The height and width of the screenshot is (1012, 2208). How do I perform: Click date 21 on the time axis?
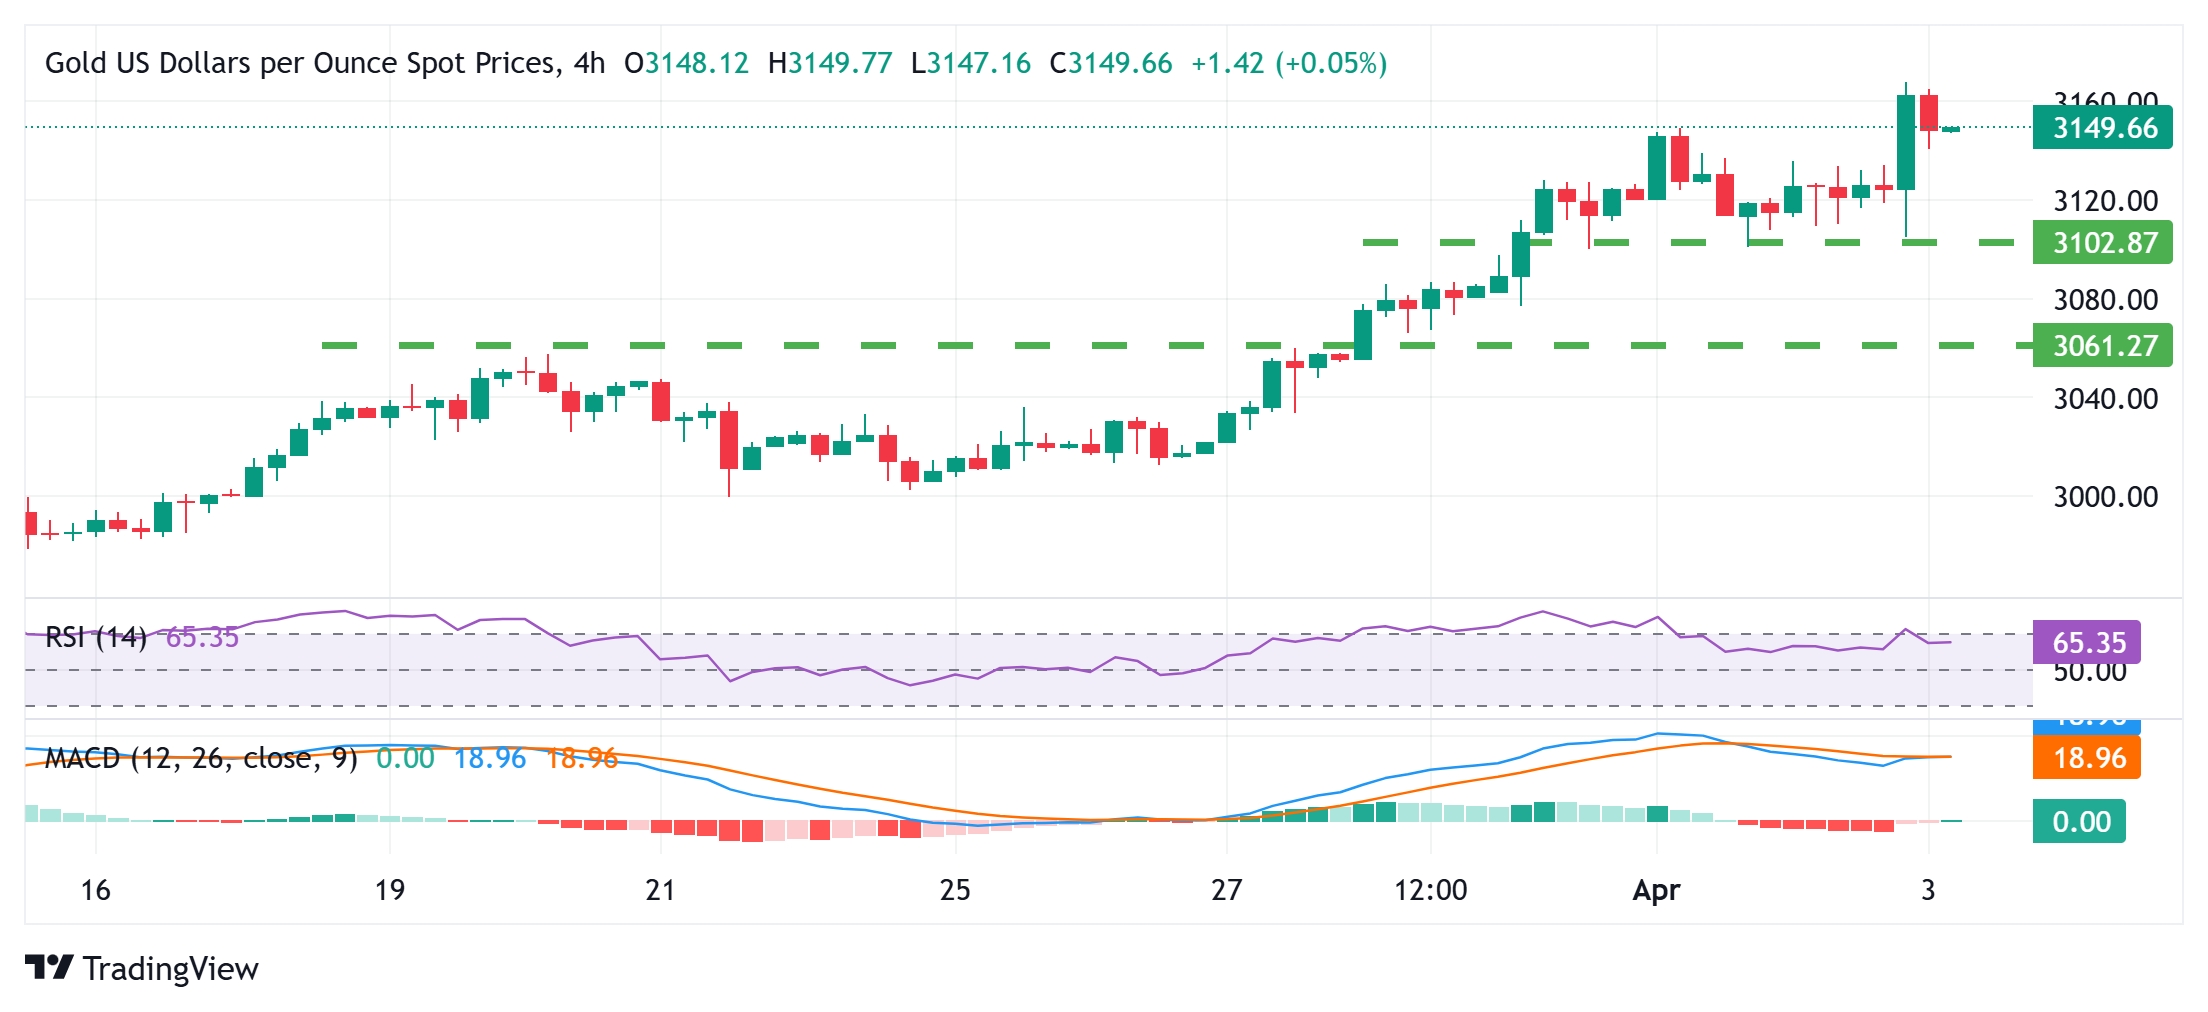point(660,890)
